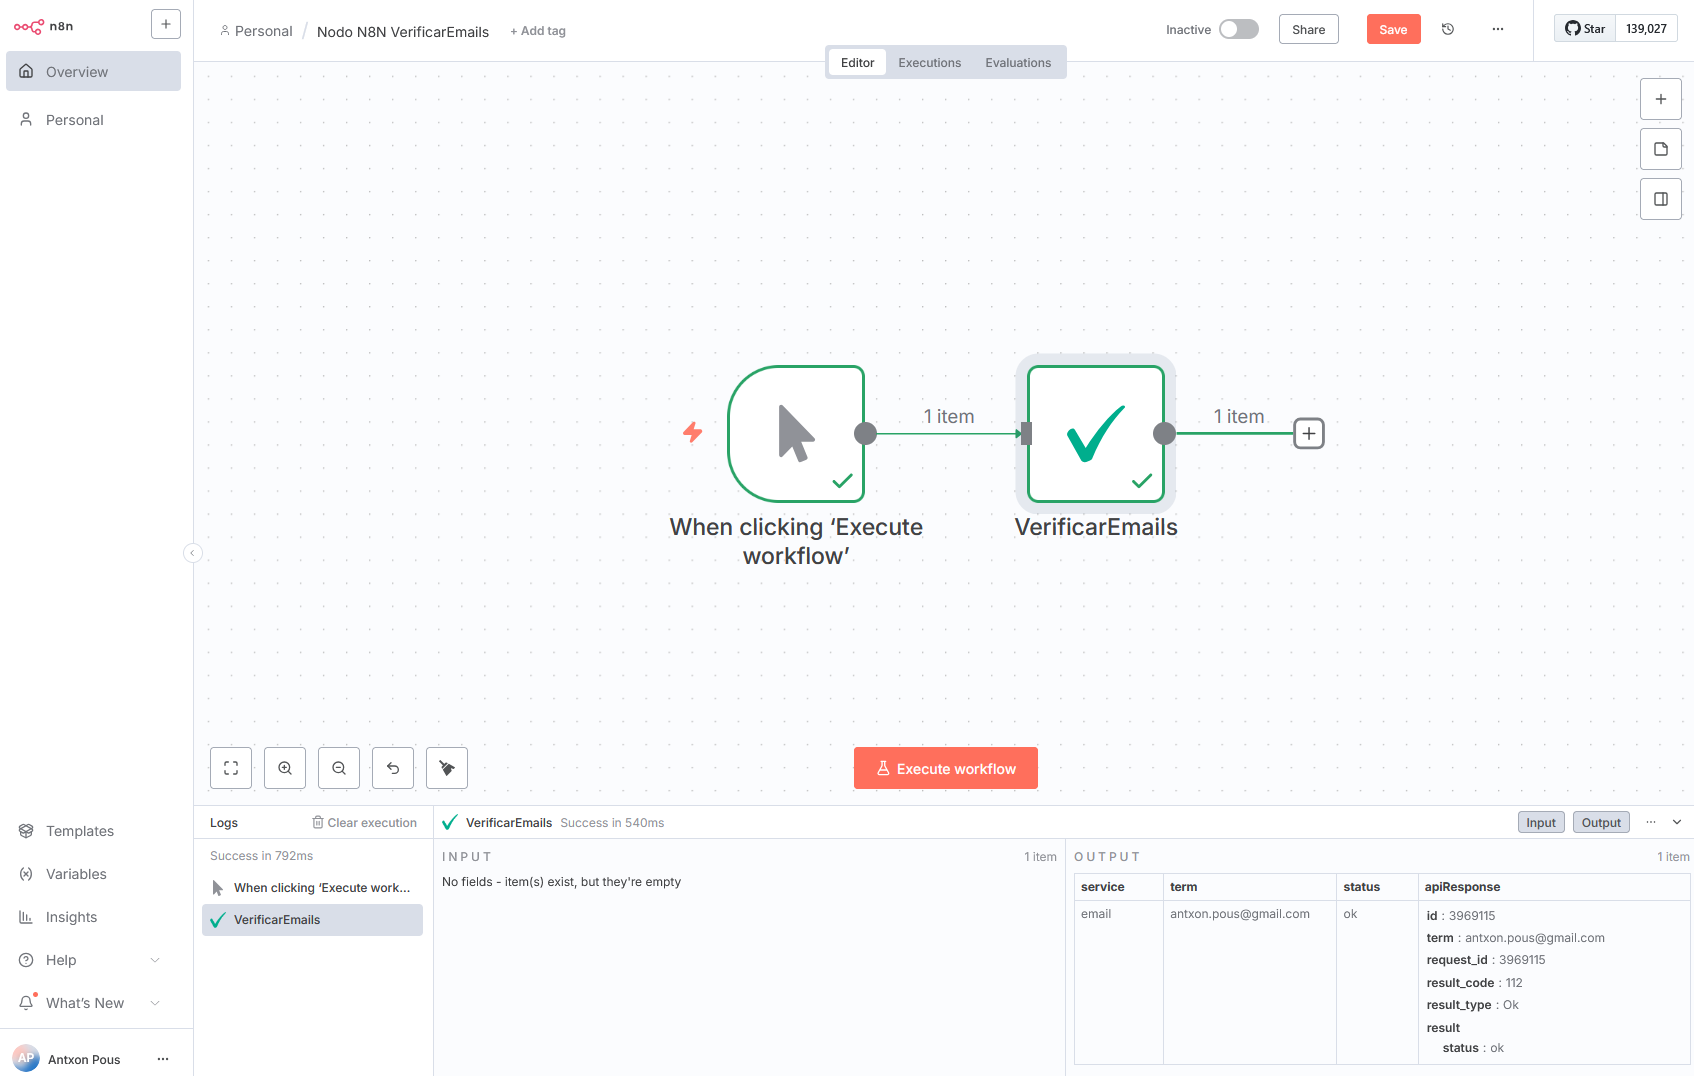
Task: Switch to the Editor tab
Action: [x=857, y=62]
